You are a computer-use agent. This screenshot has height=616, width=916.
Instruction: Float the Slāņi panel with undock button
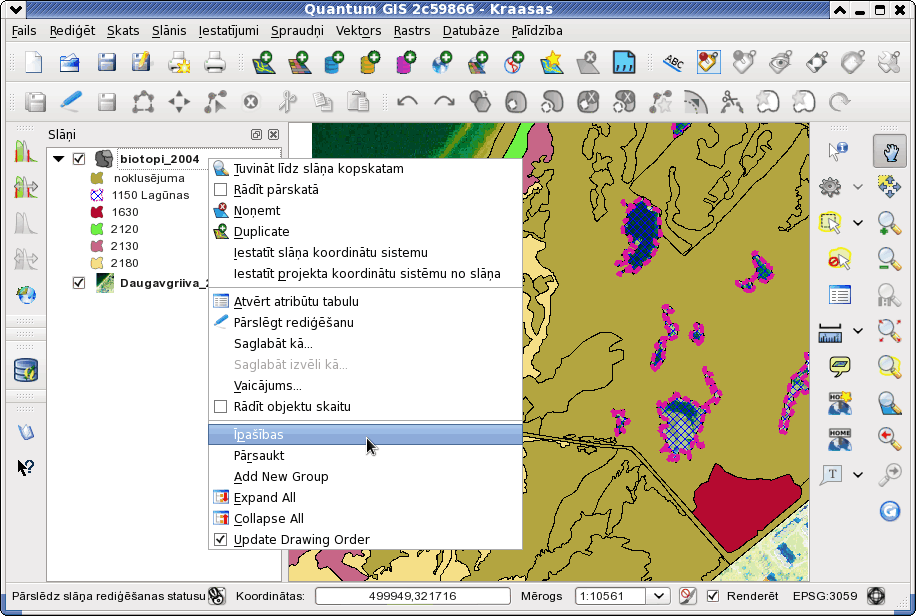[x=256, y=134]
